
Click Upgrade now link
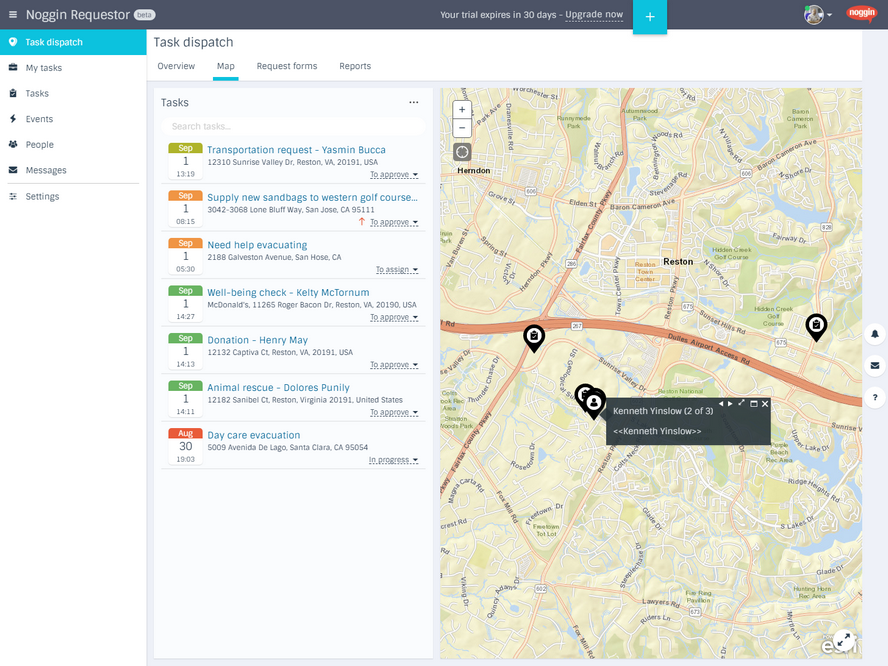(594, 15)
